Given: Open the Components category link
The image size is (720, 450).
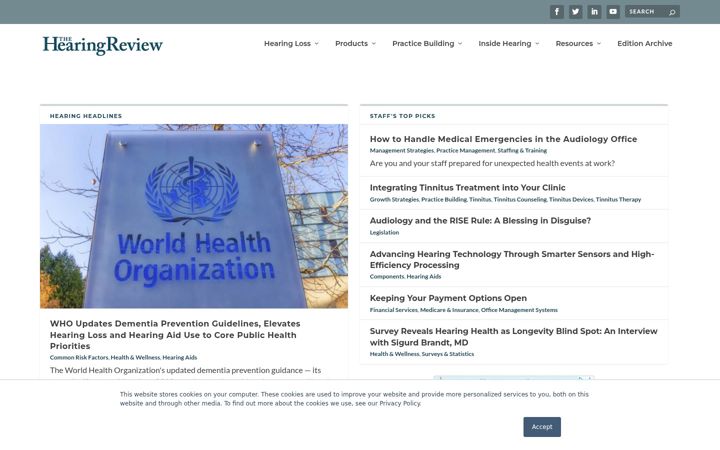Looking at the screenshot, I should tap(387, 276).
